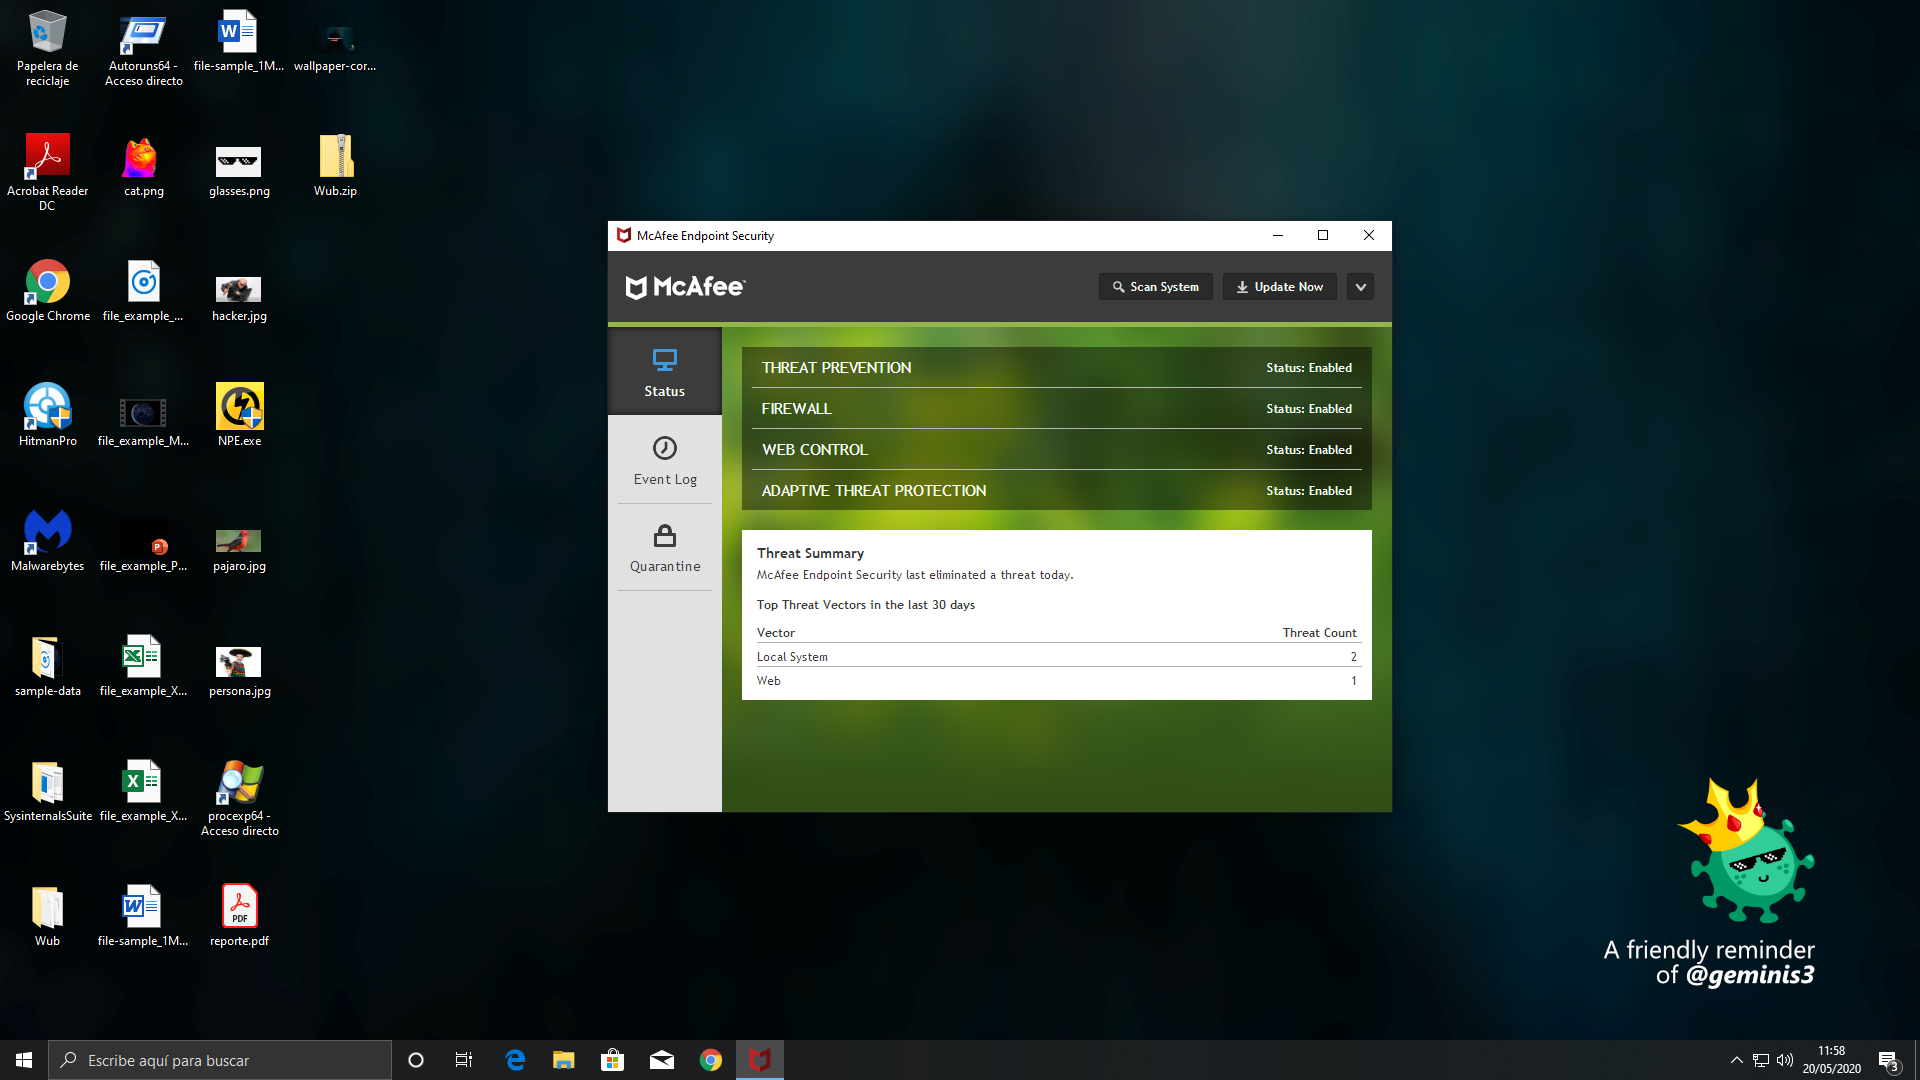Click the McAfee taskbar shield icon
Viewport: 1920px width, 1080px height.
[760, 1060]
